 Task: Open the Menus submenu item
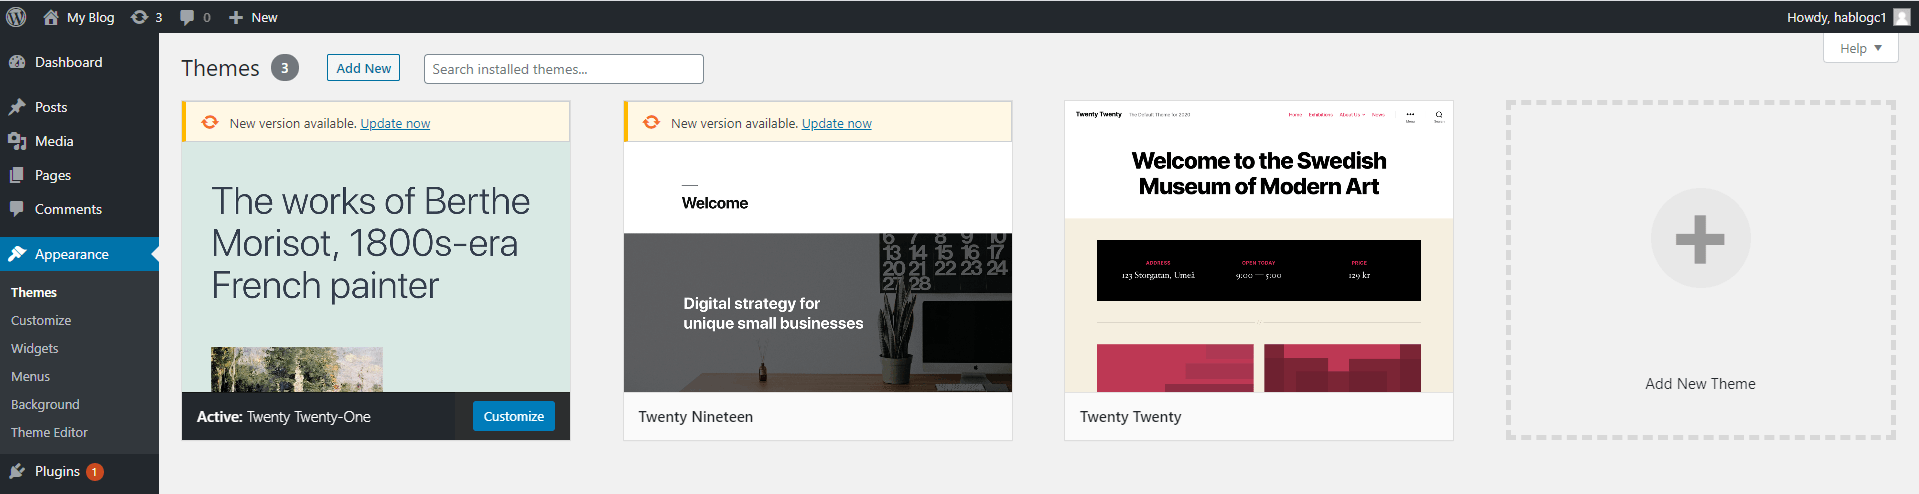coord(30,376)
